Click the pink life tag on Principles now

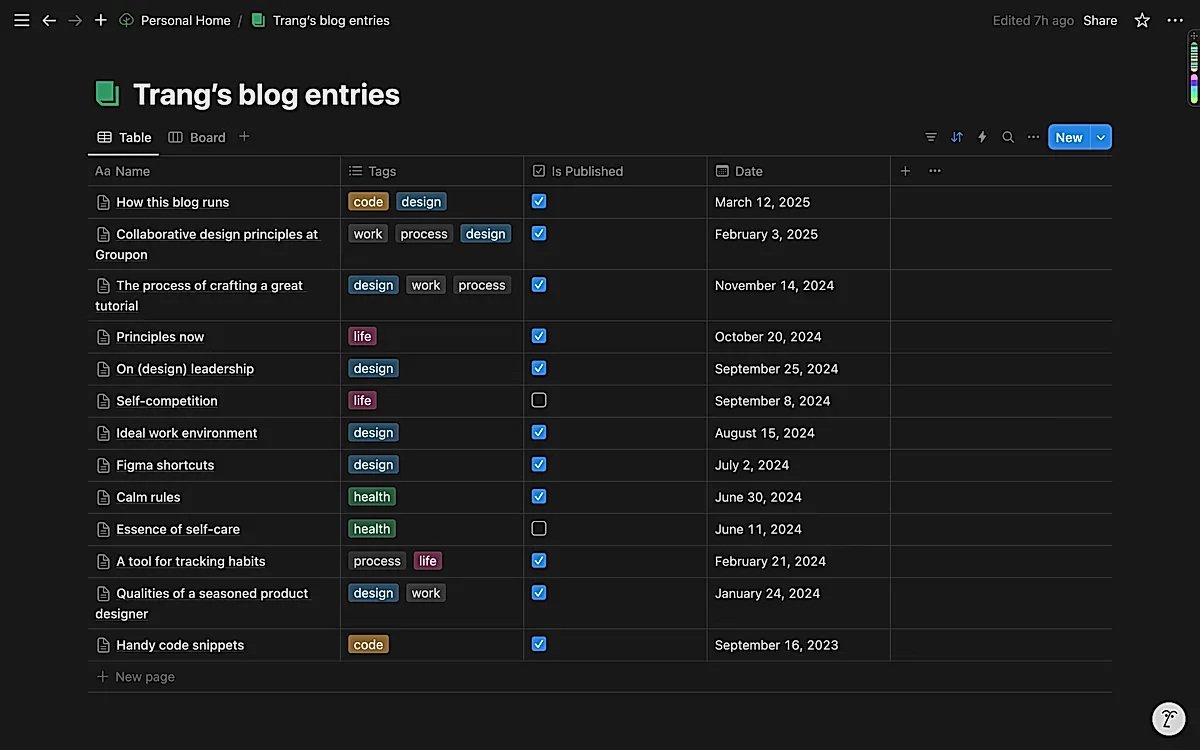click(363, 337)
